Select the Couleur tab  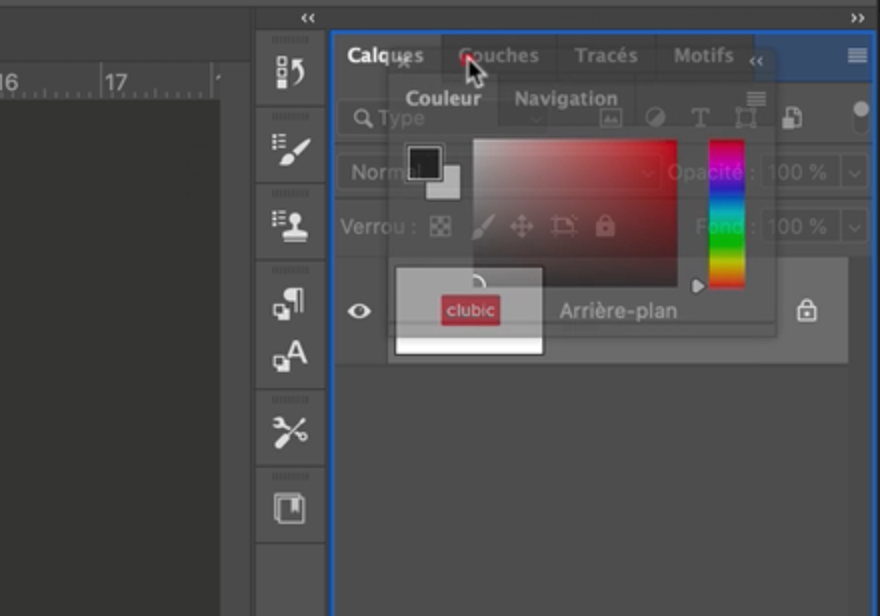click(443, 99)
